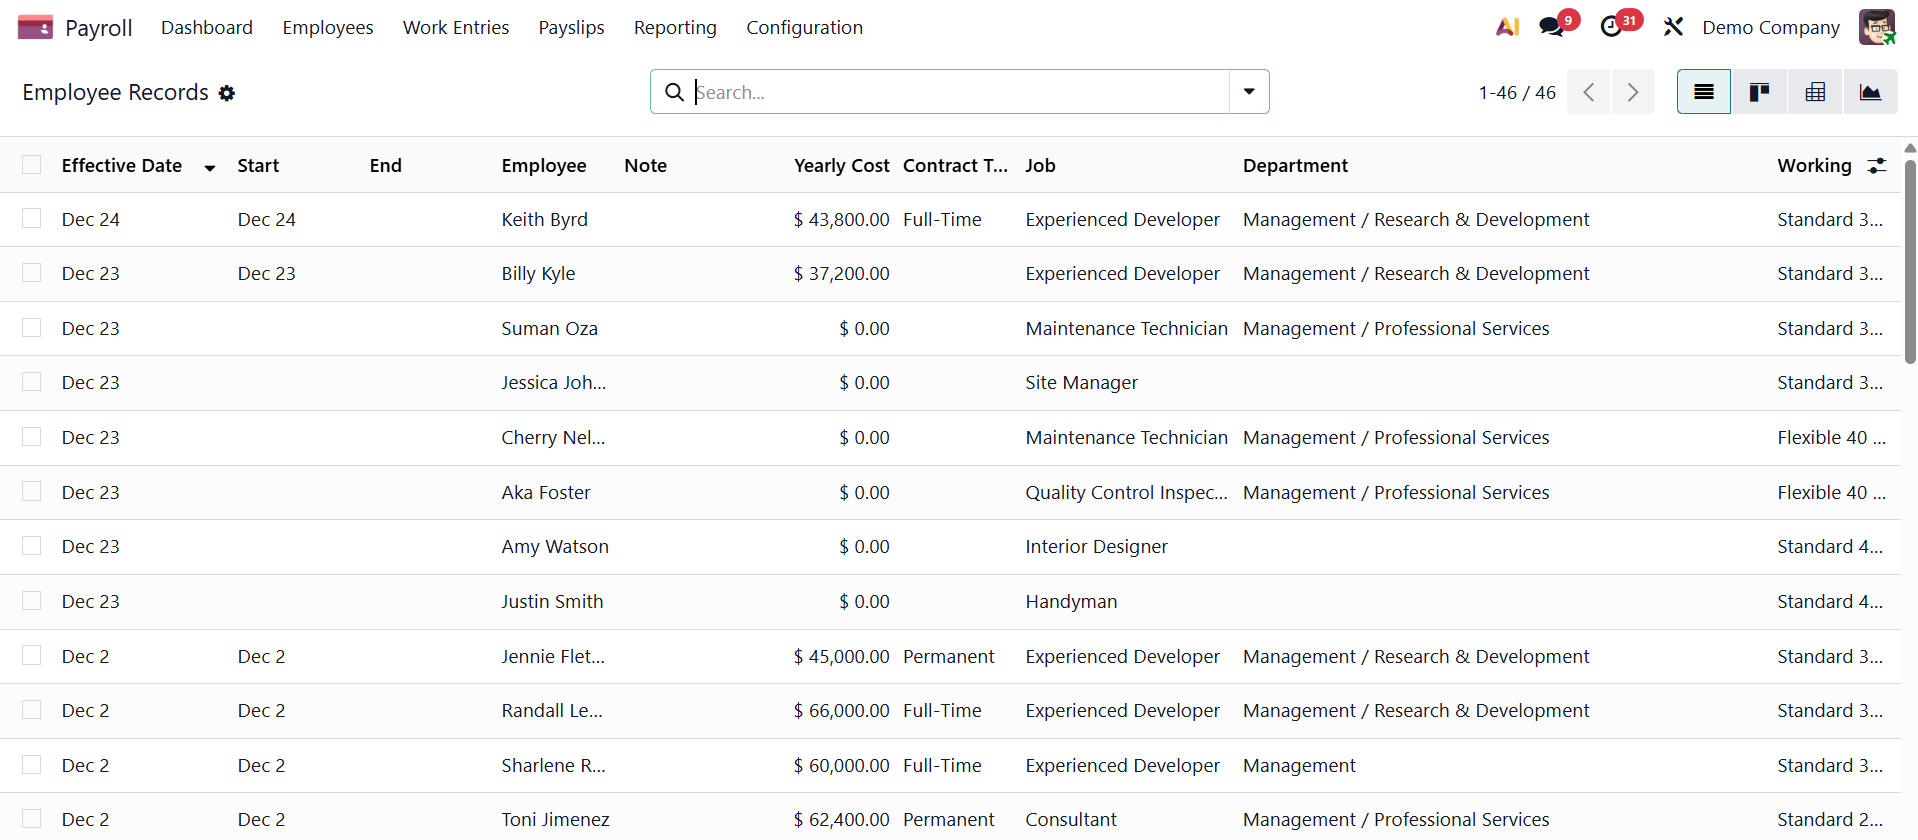Open optional columns adjust icon

click(x=1877, y=166)
